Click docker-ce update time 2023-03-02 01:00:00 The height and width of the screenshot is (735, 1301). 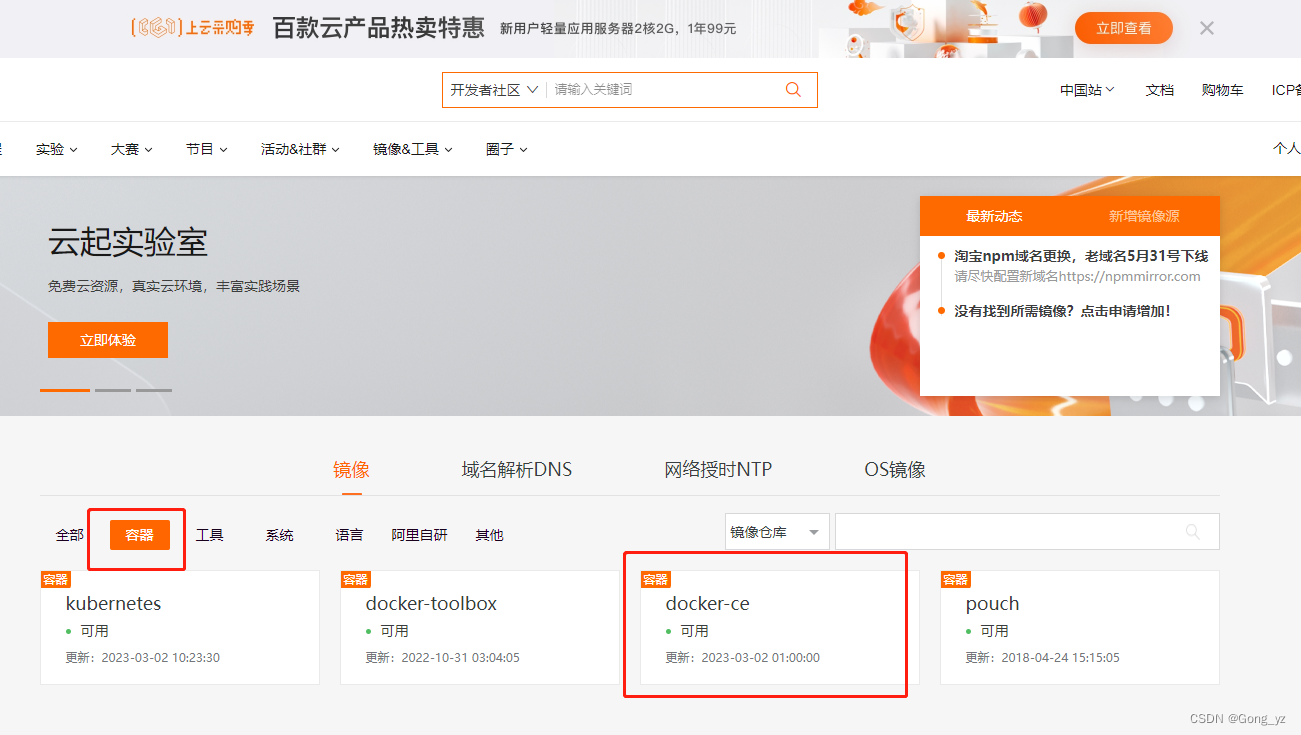click(x=760, y=658)
